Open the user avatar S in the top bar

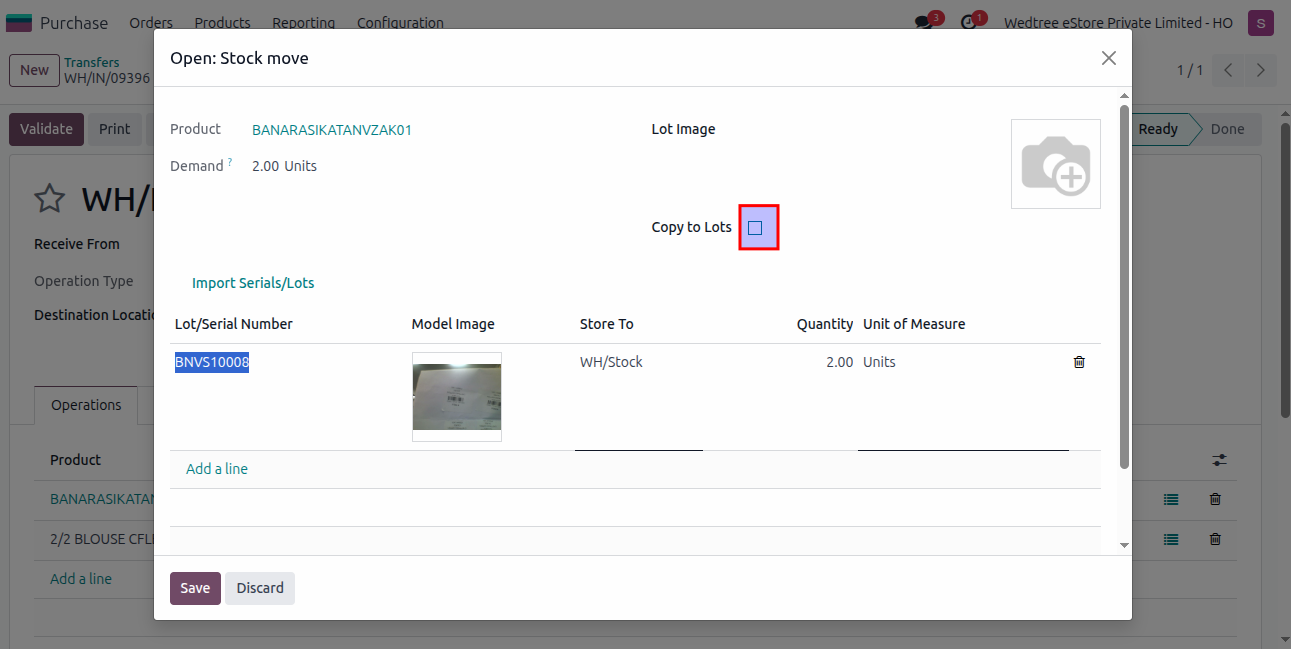[x=1259, y=22]
